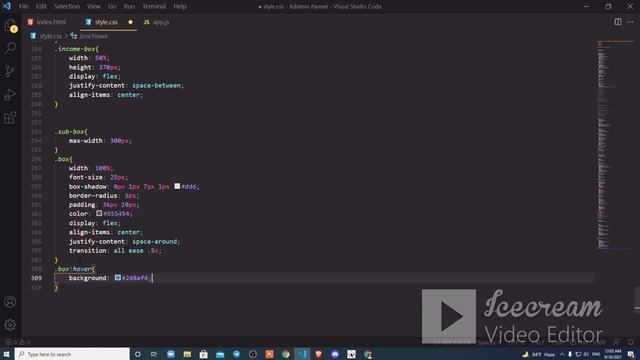Open the Help menu
The width and height of the screenshot is (640, 360).
(x=180, y=6)
